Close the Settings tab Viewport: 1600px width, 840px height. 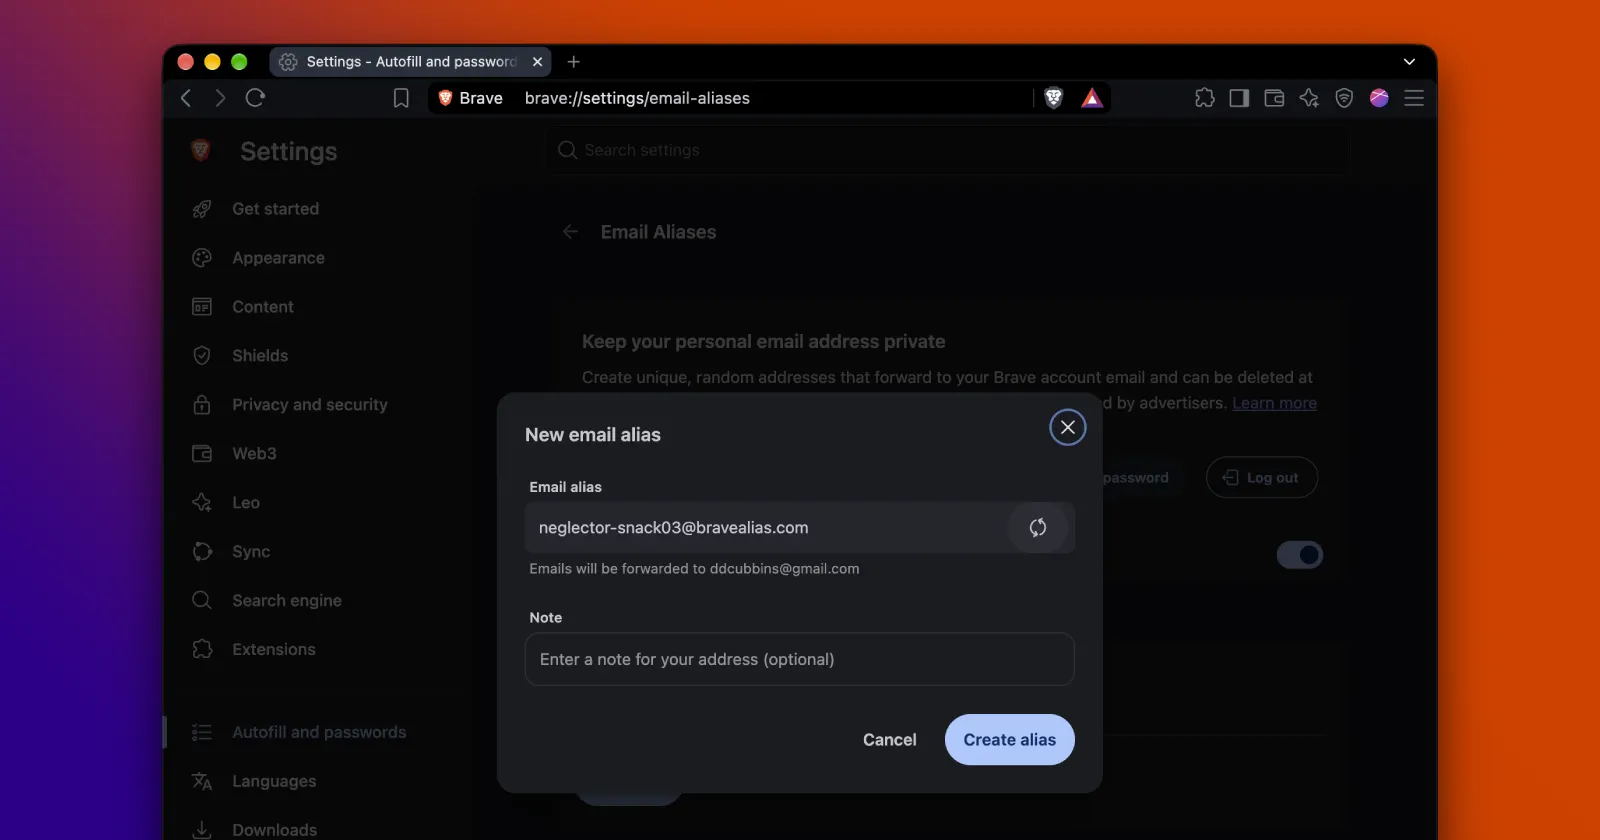(537, 62)
